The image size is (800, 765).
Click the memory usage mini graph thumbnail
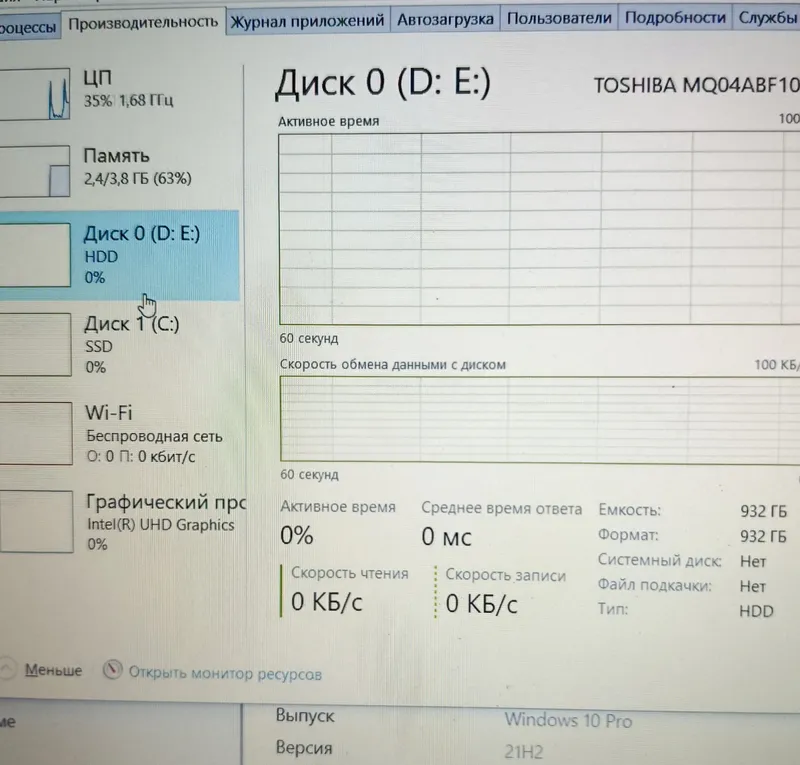35,171
